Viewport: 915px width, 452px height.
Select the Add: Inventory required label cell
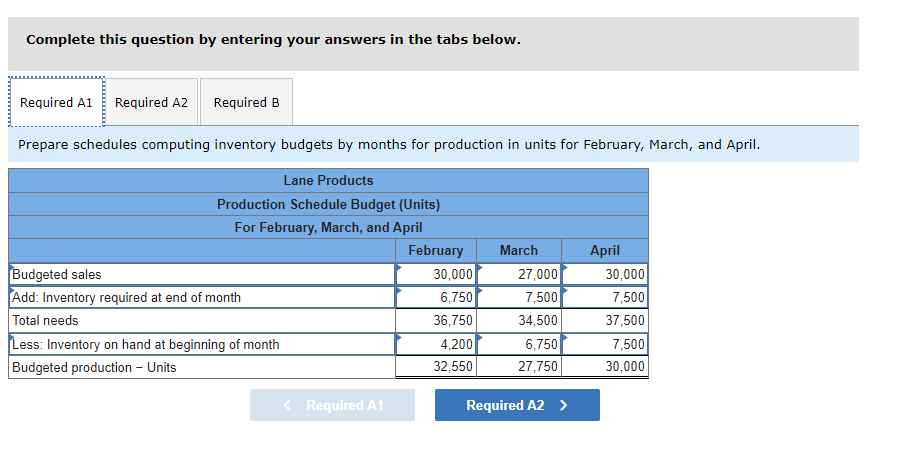tap(200, 297)
